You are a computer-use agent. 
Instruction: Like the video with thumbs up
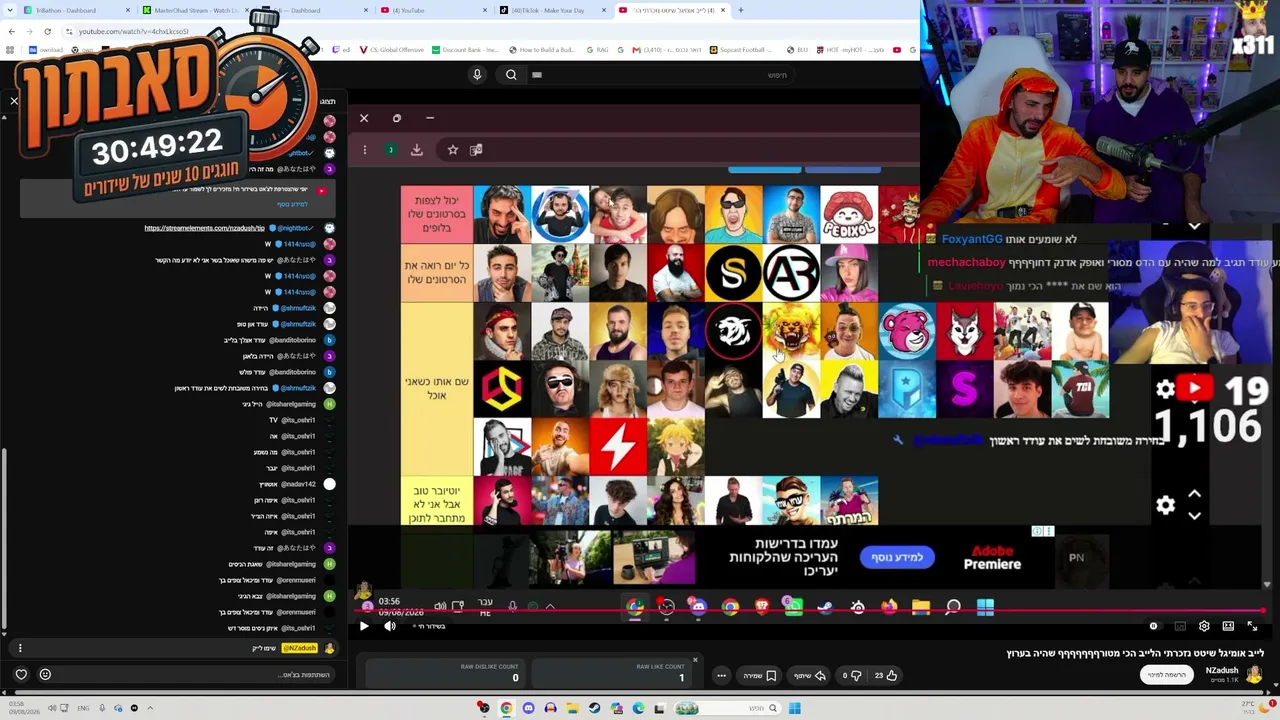click(886, 675)
